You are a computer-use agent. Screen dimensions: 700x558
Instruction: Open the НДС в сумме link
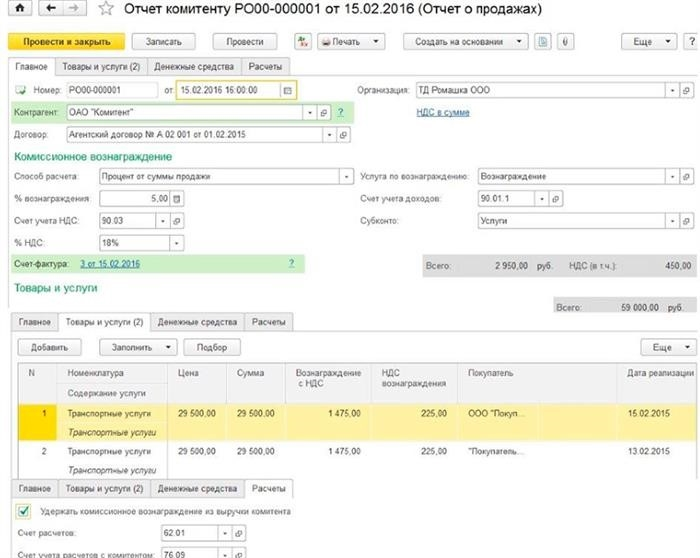(x=443, y=112)
